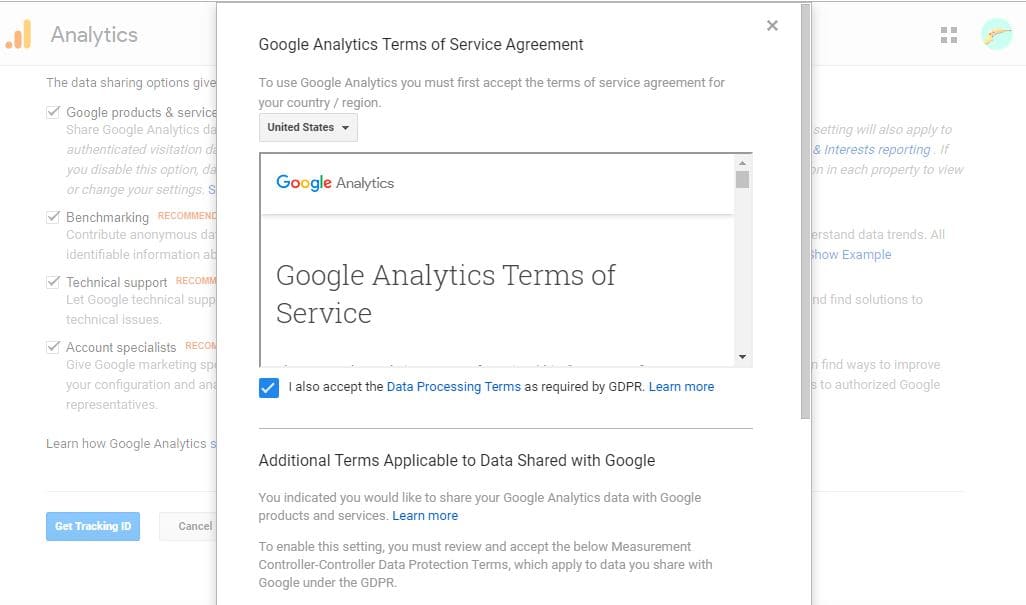Open the United States country dropdown

point(308,128)
